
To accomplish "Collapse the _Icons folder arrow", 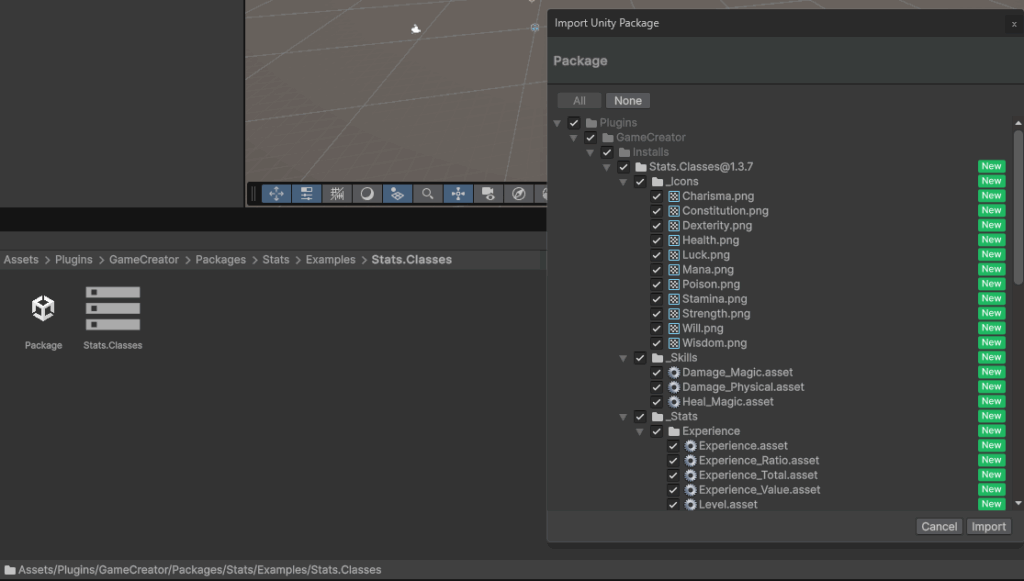I will pyautogui.click(x=623, y=181).
